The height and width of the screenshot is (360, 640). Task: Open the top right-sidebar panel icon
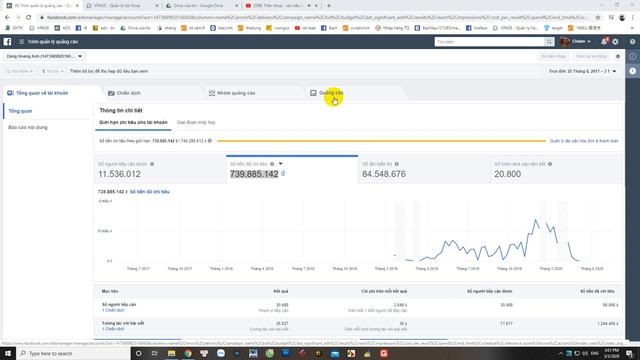tap(632, 56)
